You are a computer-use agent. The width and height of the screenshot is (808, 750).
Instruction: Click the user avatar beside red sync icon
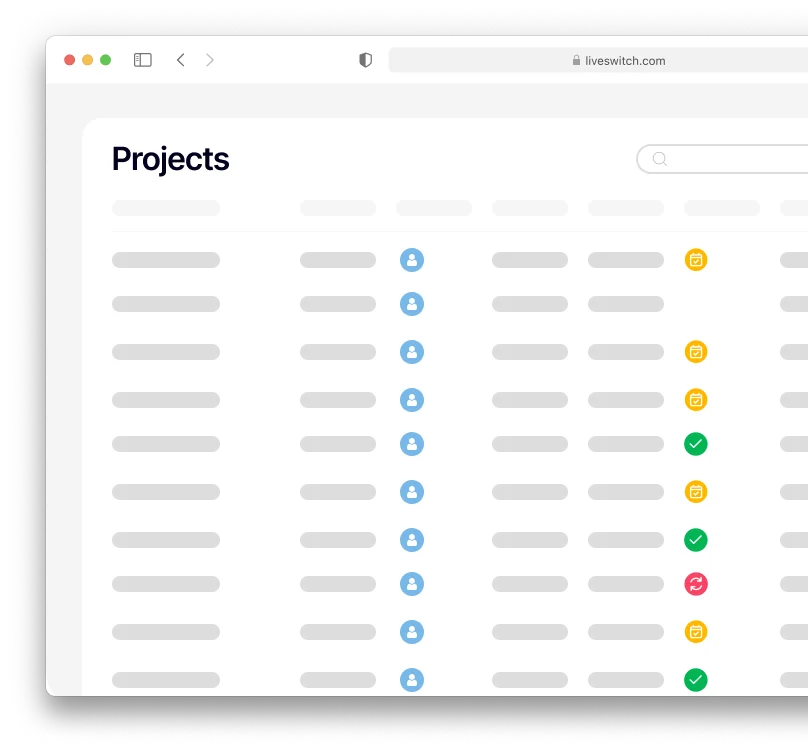click(412, 584)
